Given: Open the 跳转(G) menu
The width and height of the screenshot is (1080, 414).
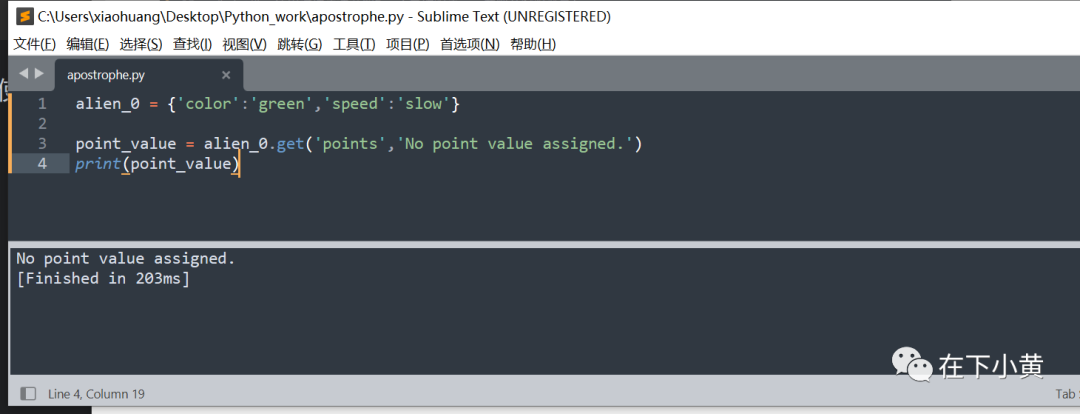Looking at the screenshot, I should 300,44.
